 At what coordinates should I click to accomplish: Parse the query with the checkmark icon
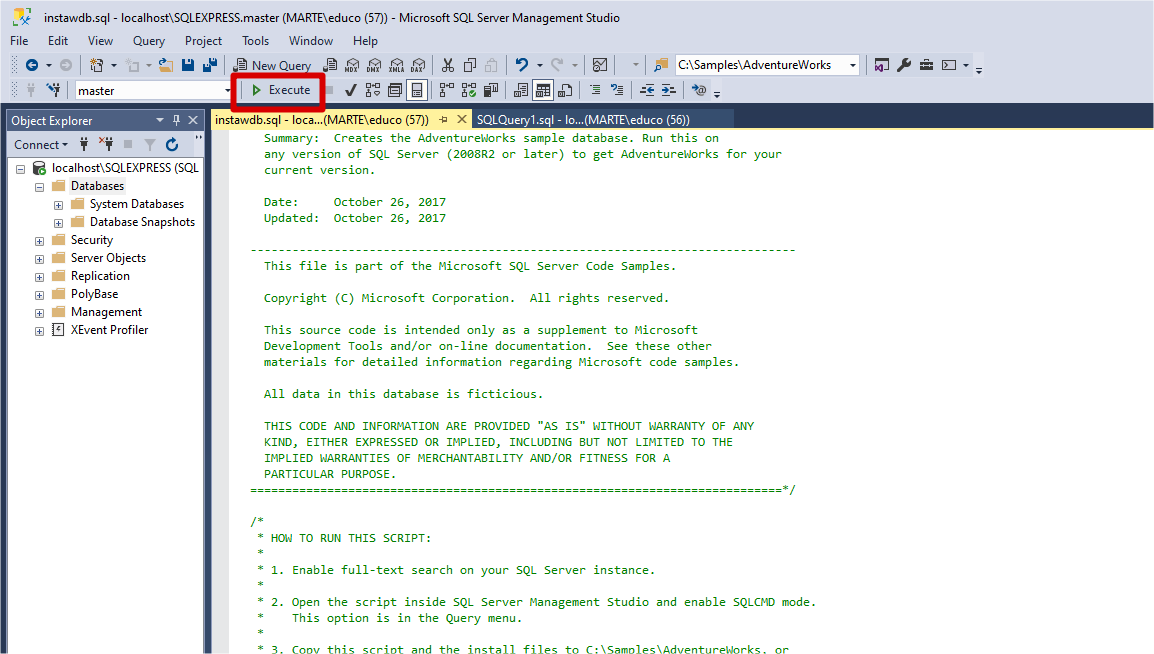(350, 90)
